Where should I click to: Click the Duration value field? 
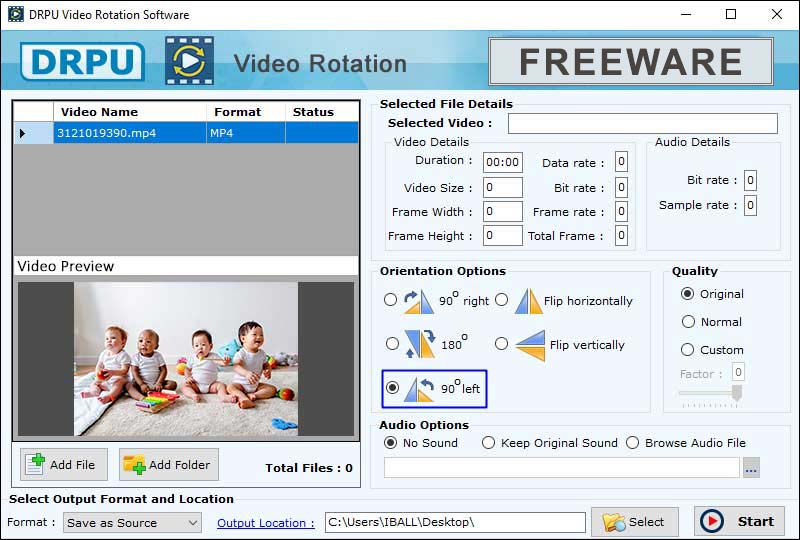click(x=503, y=162)
